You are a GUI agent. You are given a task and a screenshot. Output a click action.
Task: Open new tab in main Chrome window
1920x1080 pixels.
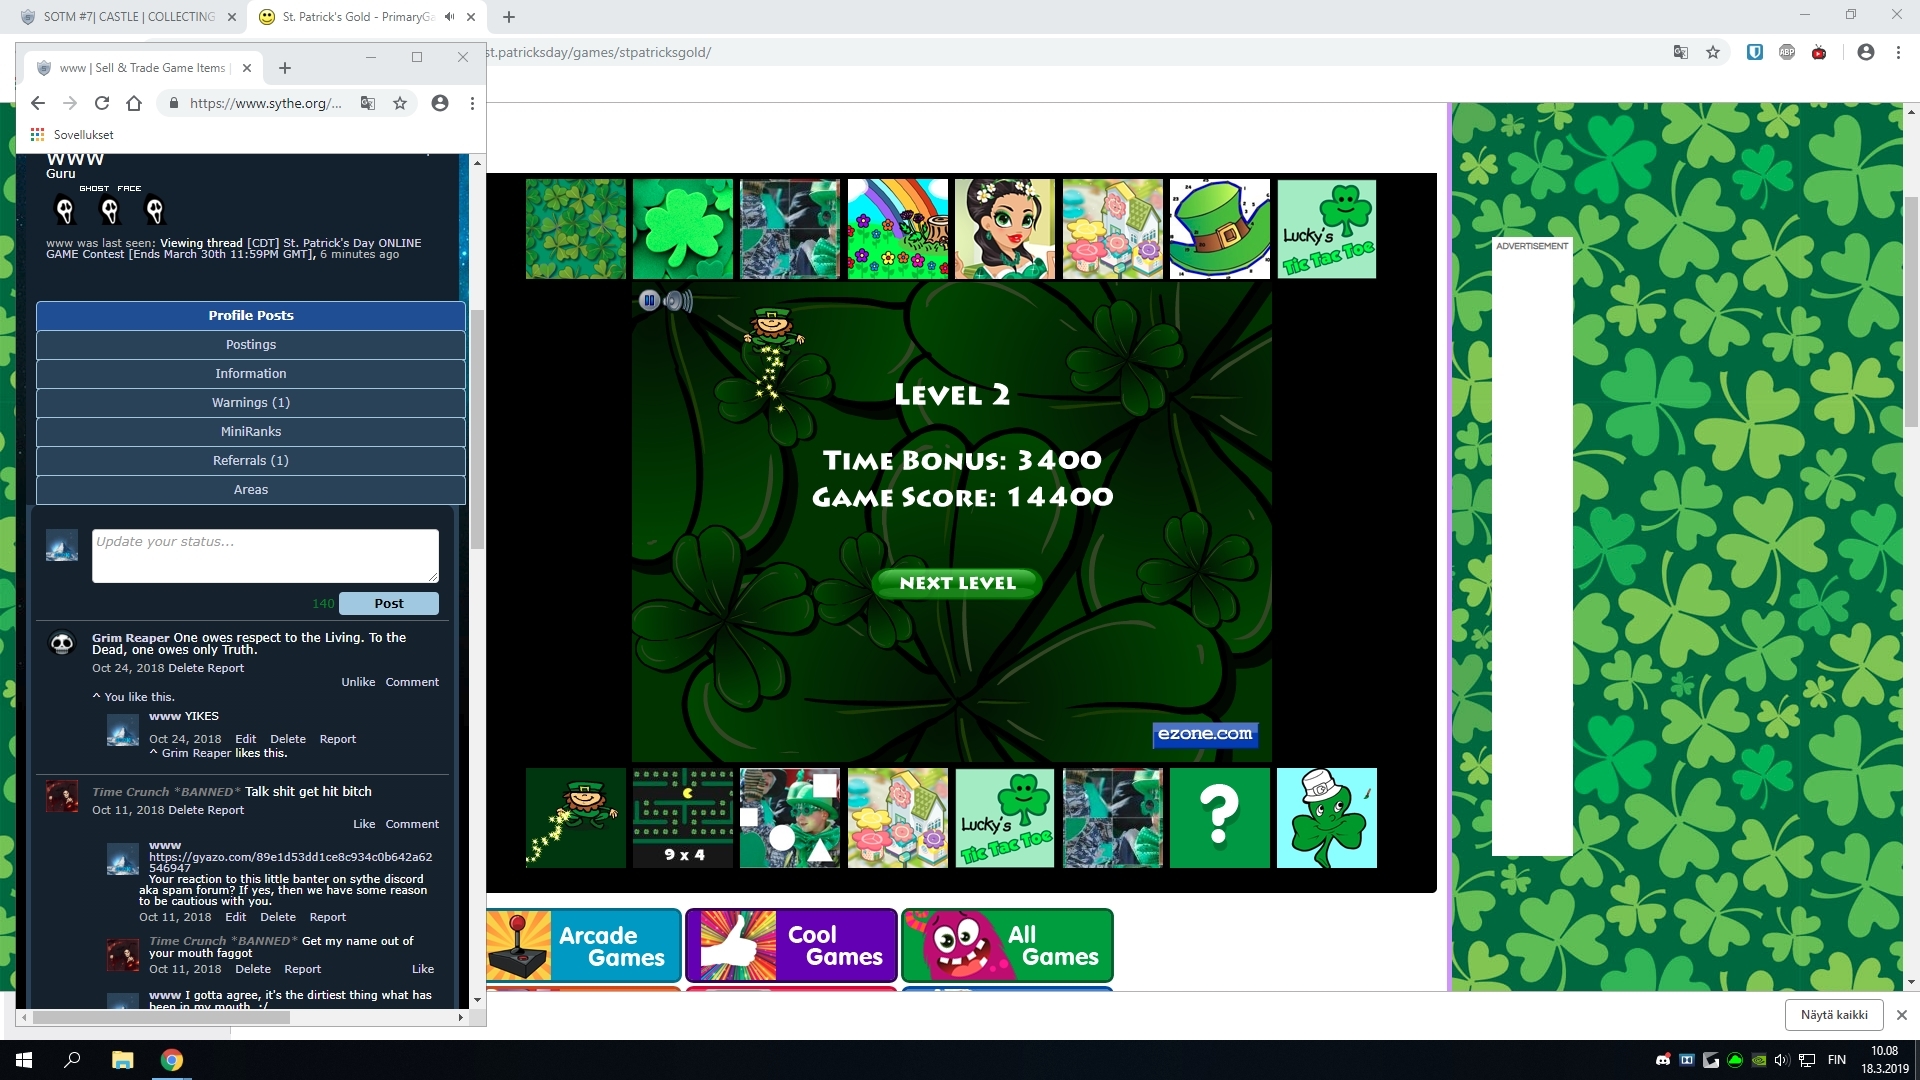509,17
